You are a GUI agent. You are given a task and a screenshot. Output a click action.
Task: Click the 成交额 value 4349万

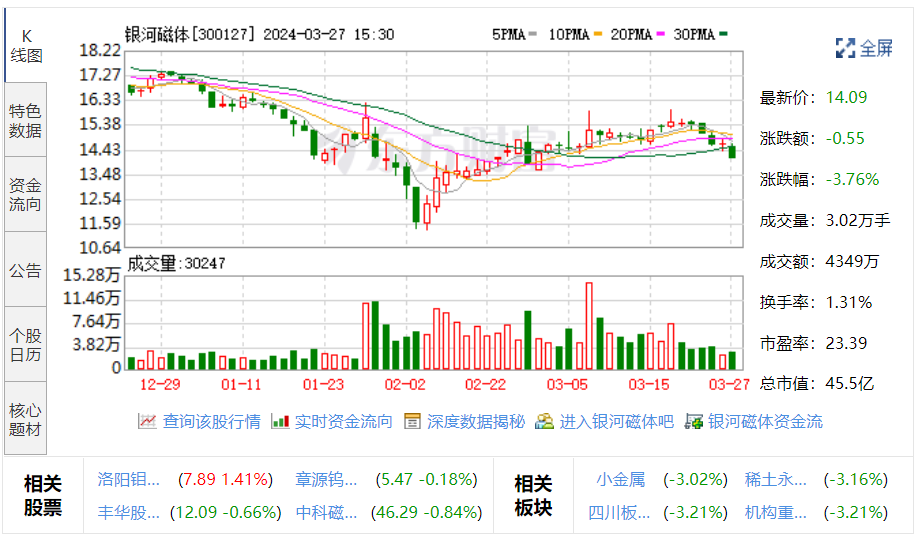tap(852, 261)
